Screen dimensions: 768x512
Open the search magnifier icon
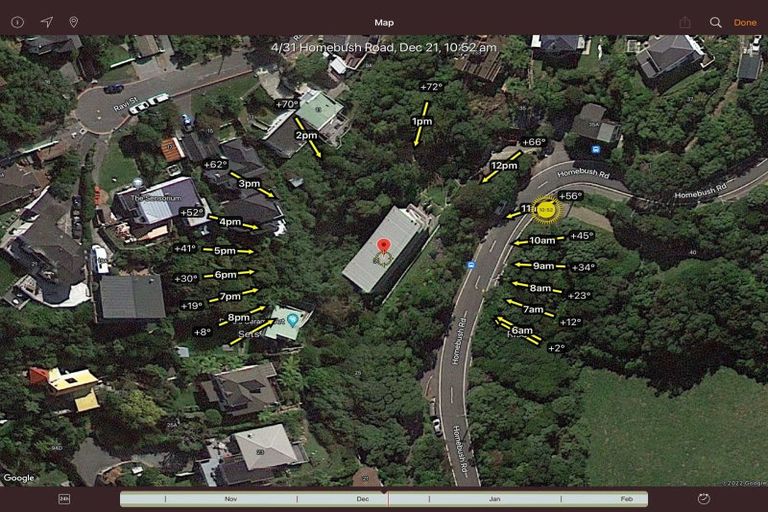716,22
